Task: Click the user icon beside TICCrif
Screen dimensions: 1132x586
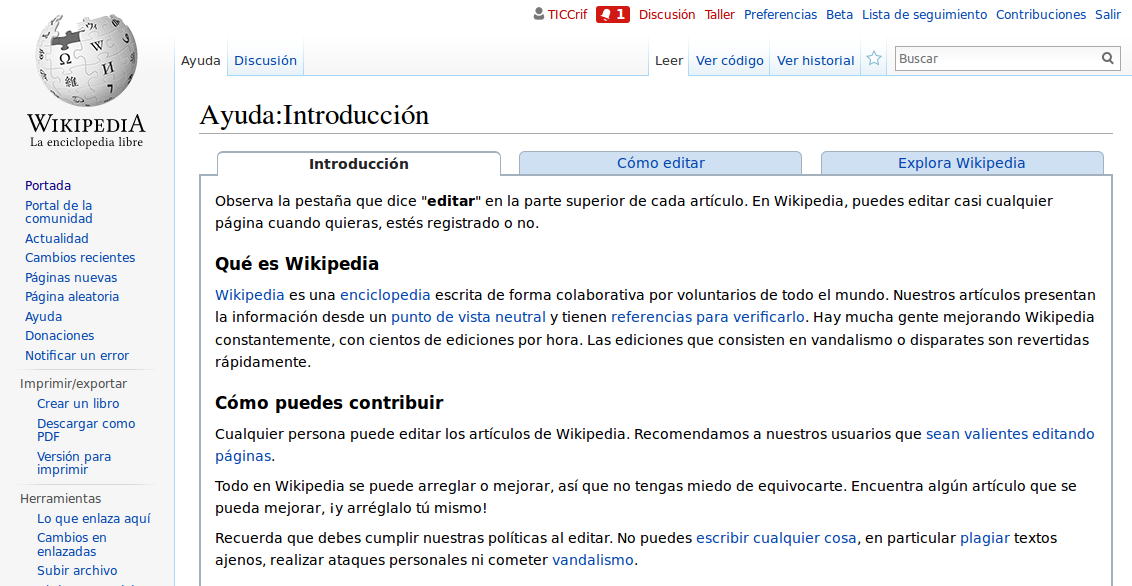Action: pyautogui.click(x=539, y=14)
